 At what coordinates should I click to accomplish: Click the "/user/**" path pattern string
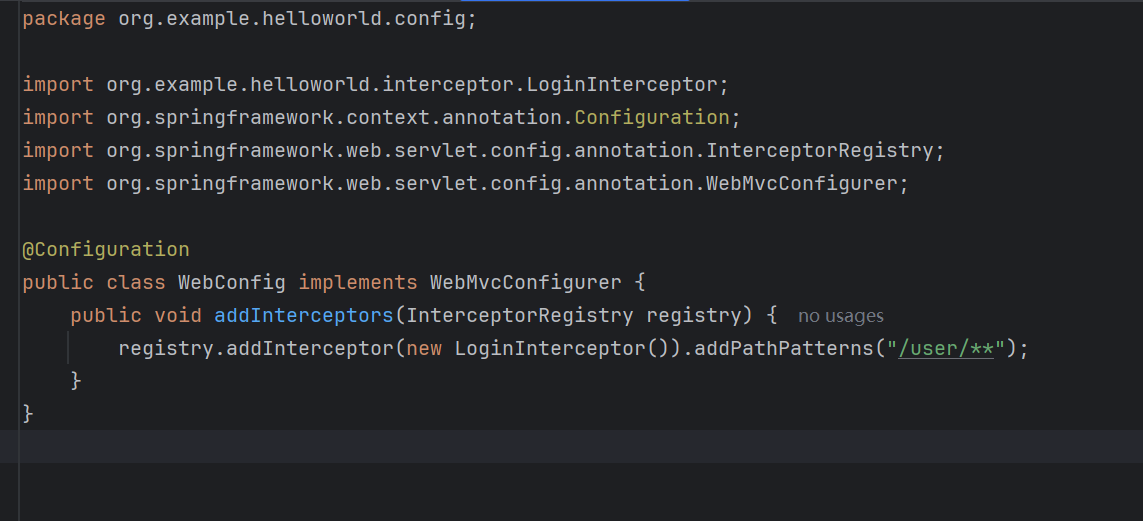(945, 348)
